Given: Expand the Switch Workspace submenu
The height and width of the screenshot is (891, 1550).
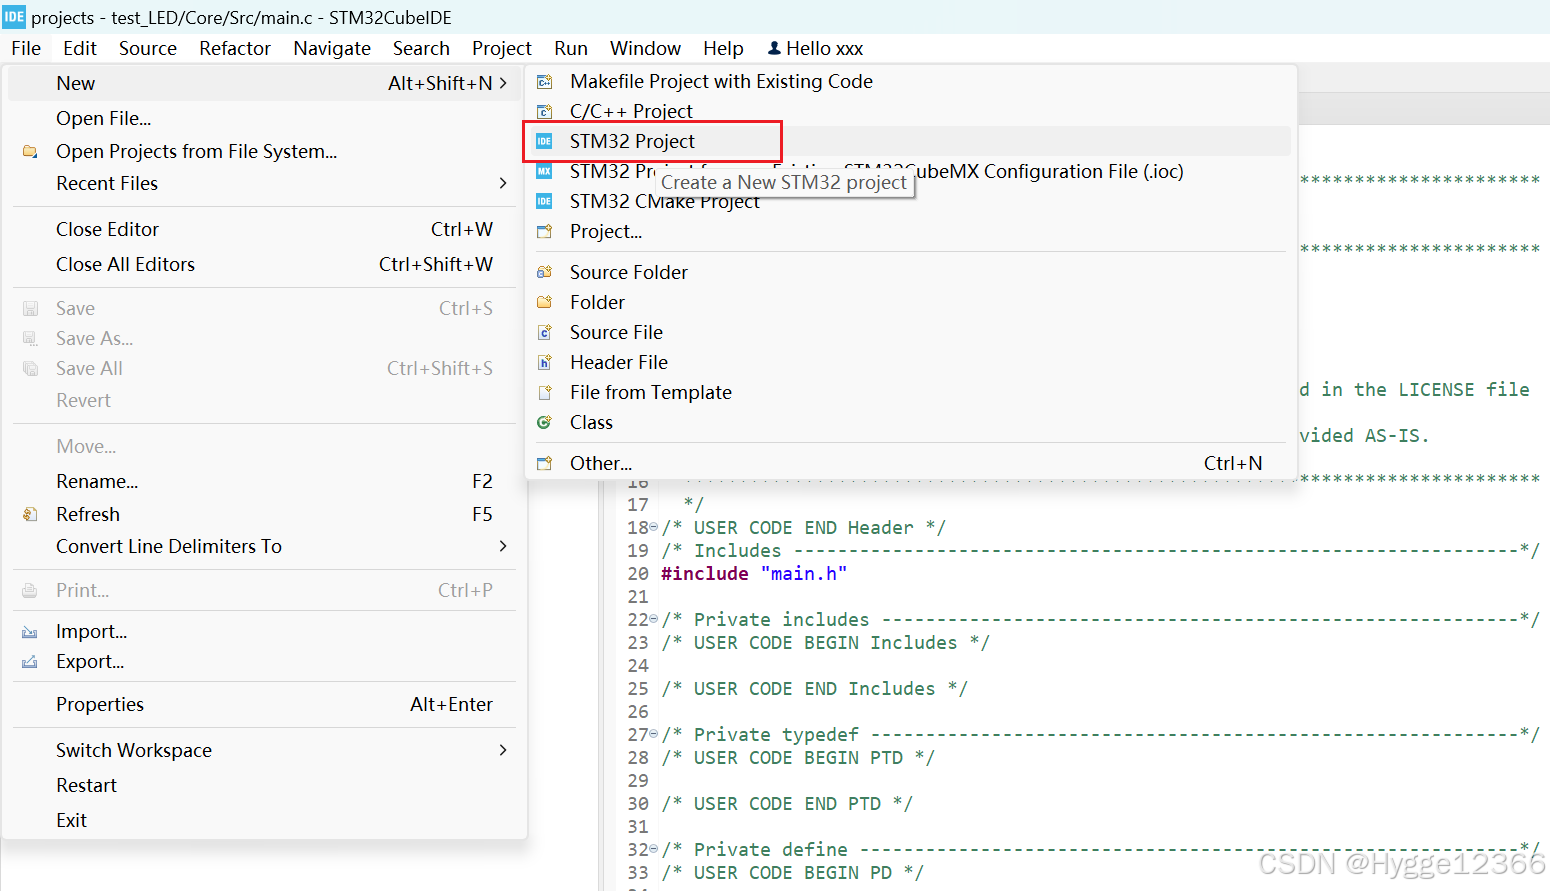Looking at the screenshot, I should pos(503,750).
